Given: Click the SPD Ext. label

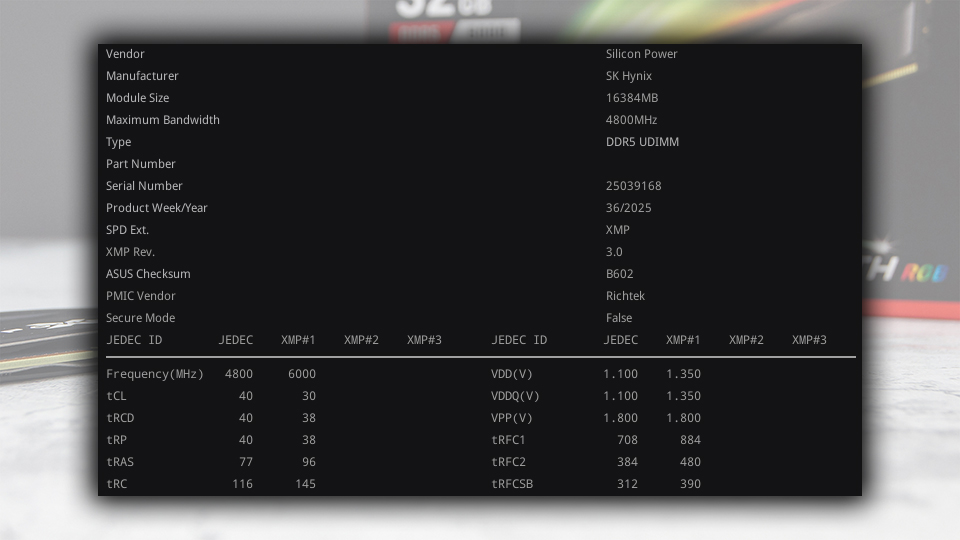Looking at the screenshot, I should tap(127, 230).
